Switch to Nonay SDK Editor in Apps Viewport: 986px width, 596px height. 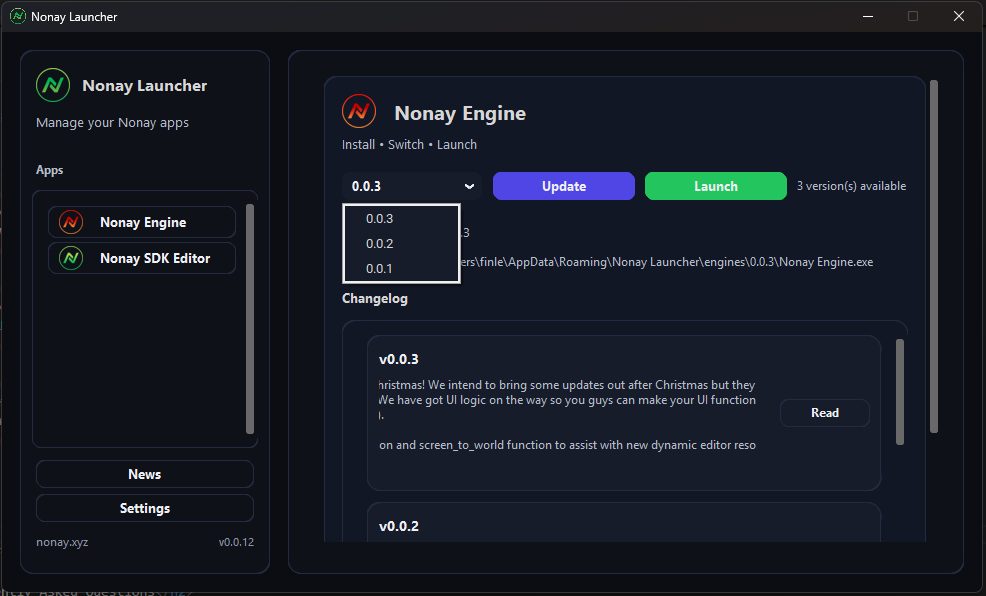(x=141, y=258)
